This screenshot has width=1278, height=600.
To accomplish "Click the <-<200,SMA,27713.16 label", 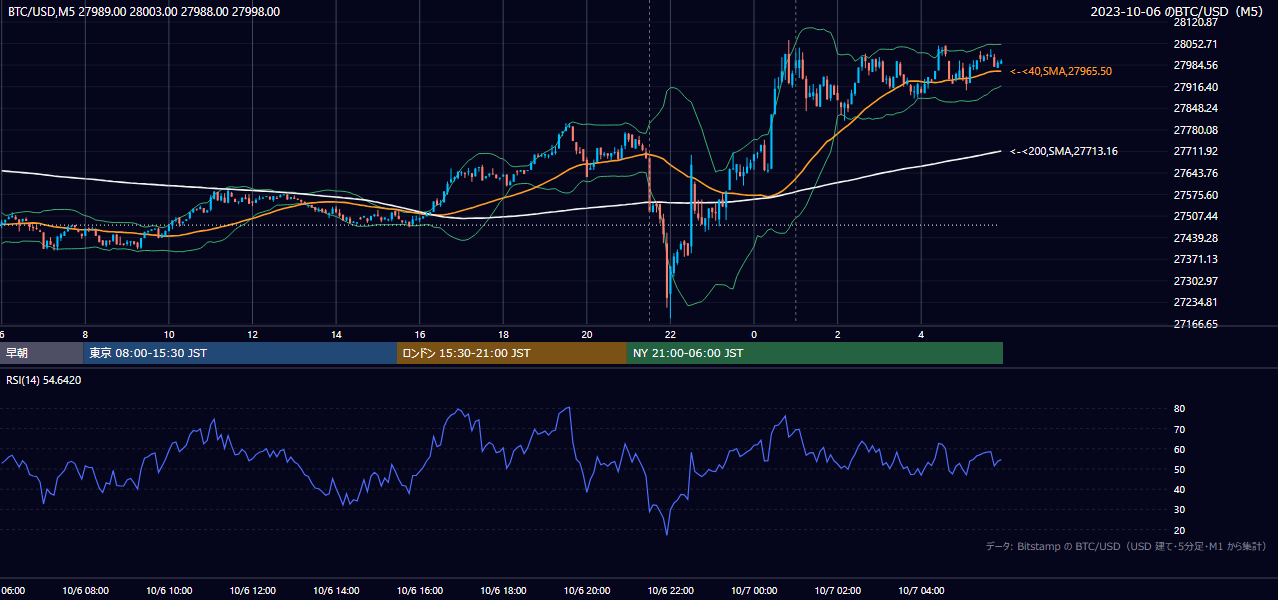I will tap(1064, 151).
